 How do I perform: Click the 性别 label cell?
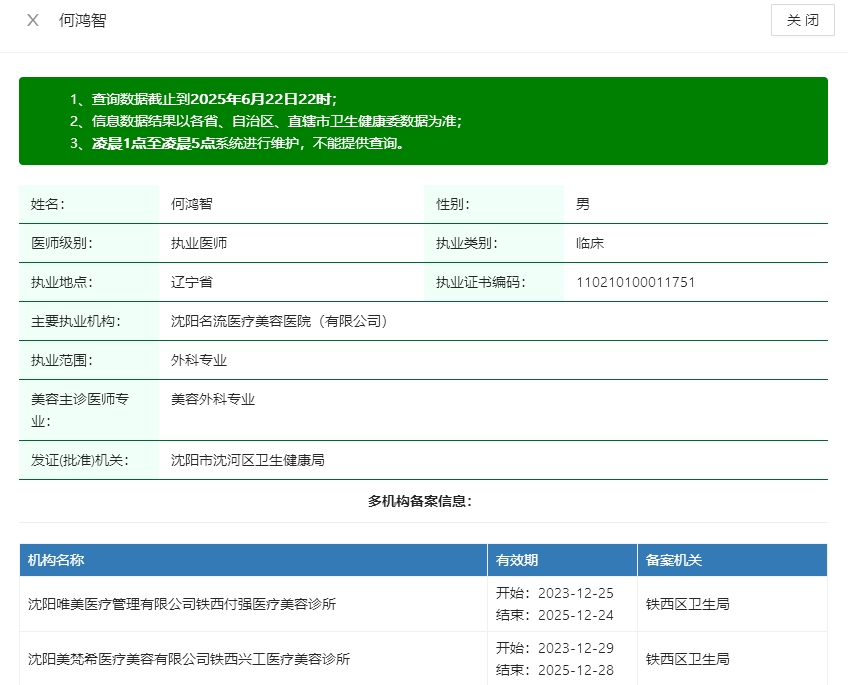494,204
